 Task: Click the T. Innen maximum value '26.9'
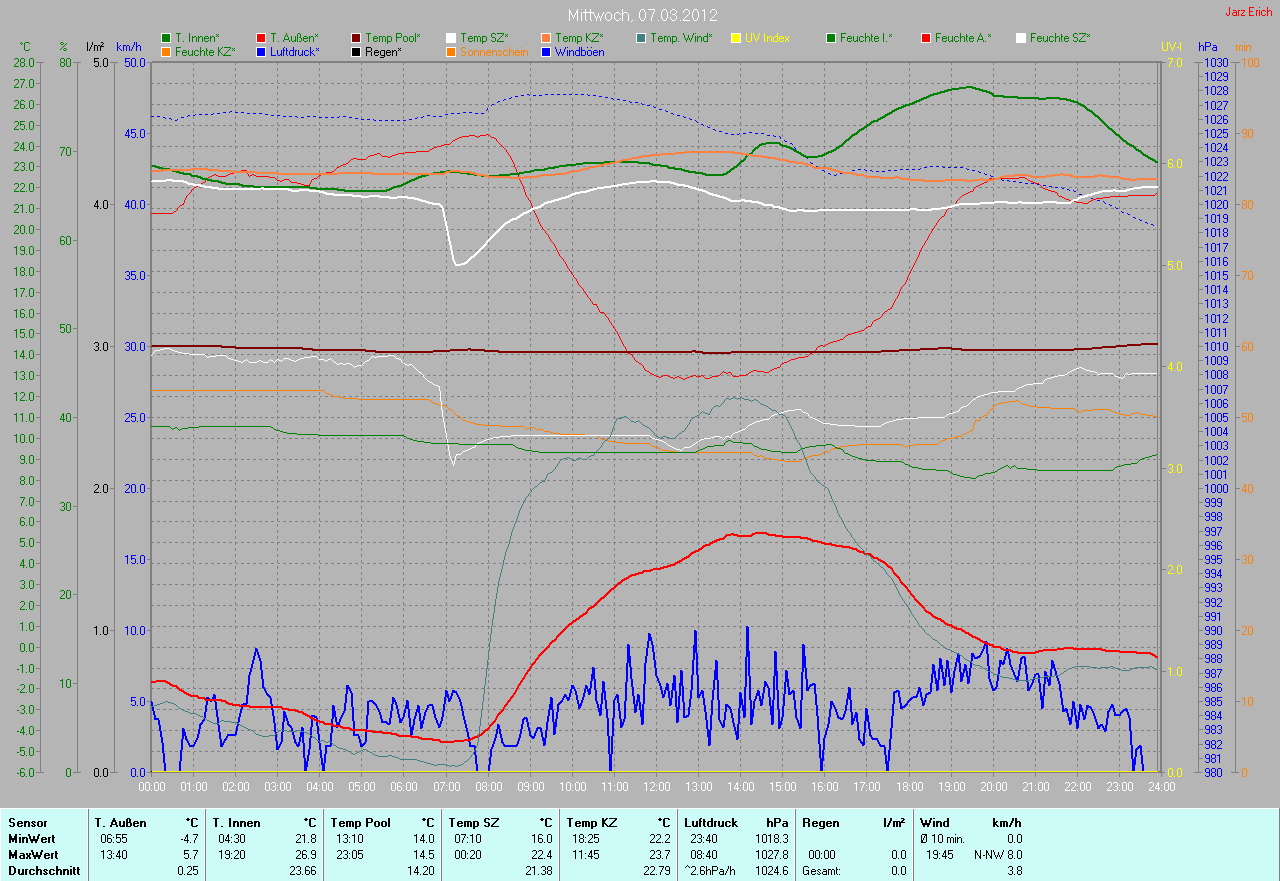(305, 855)
